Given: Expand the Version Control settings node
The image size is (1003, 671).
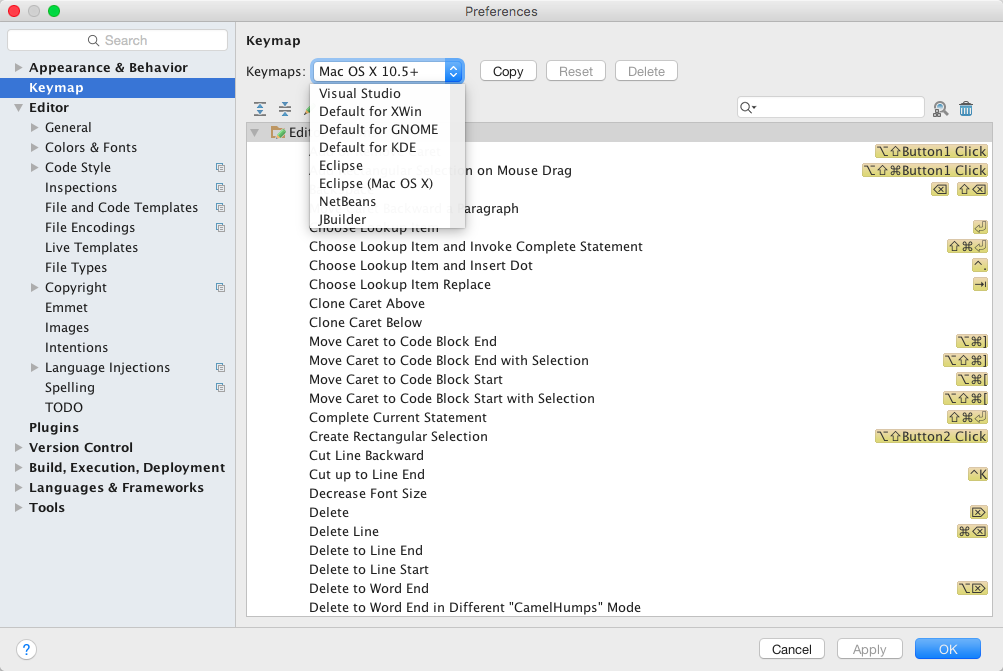Looking at the screenshot, I should 19,448.
